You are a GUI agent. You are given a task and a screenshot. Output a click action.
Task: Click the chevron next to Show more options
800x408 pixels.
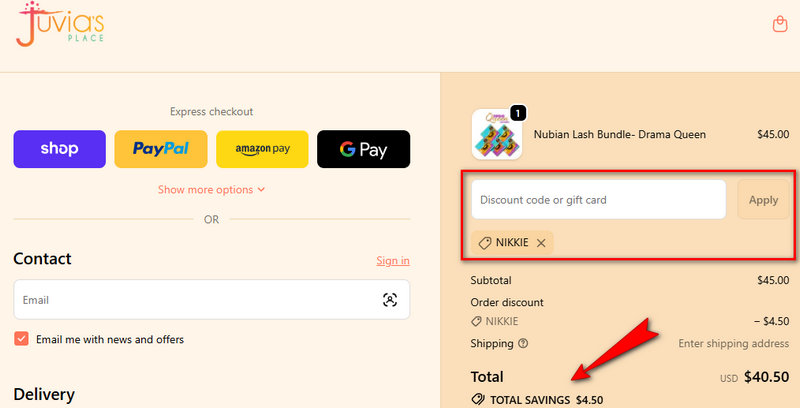tap(261, 189)
